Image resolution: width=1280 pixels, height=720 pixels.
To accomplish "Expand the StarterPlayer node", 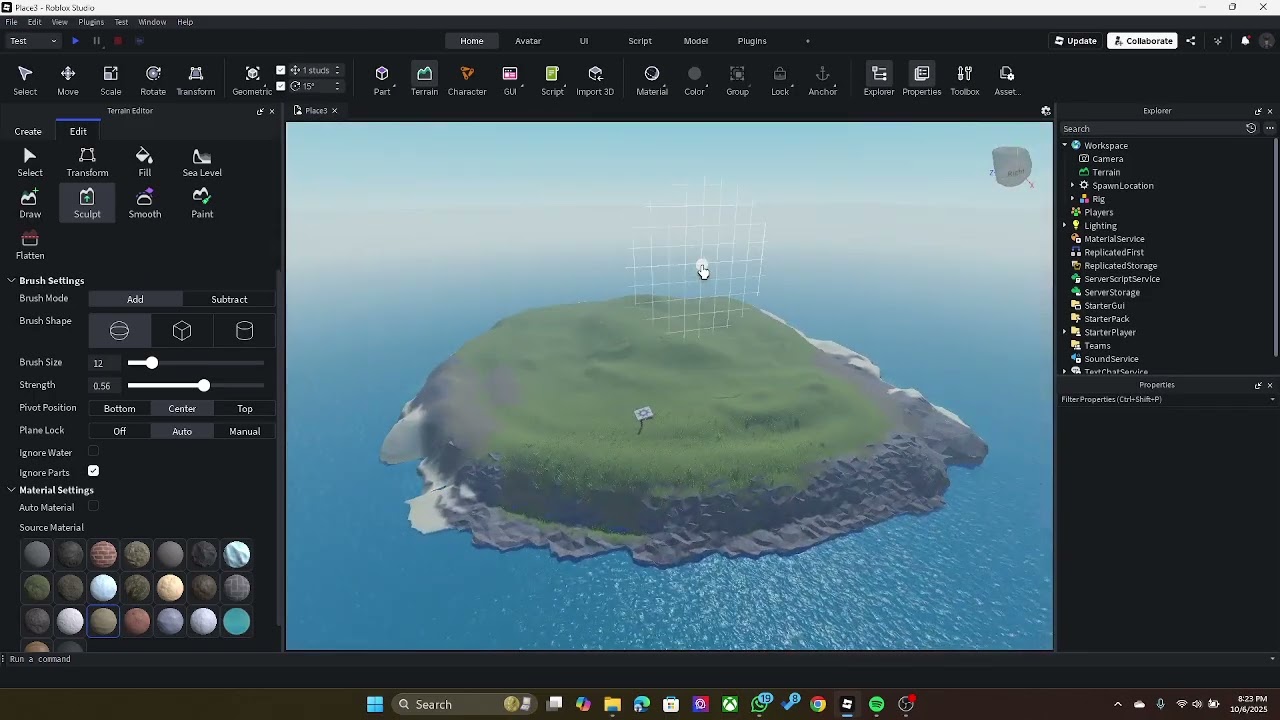I will tap(1065, 332).
